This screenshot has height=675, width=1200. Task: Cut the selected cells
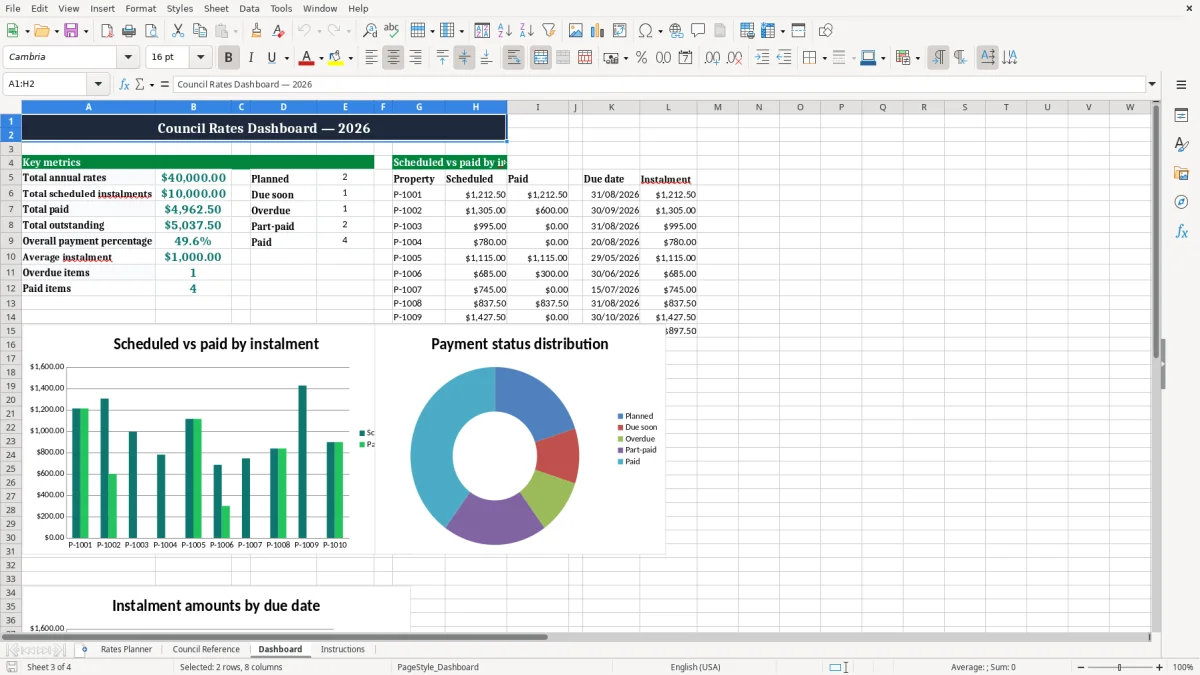[178, 31]
